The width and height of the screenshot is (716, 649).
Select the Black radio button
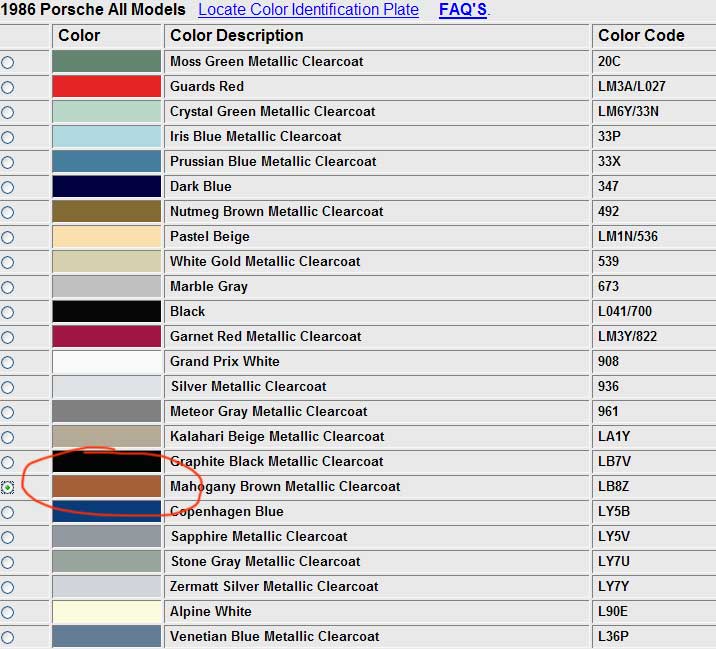(x=7, y=312)
